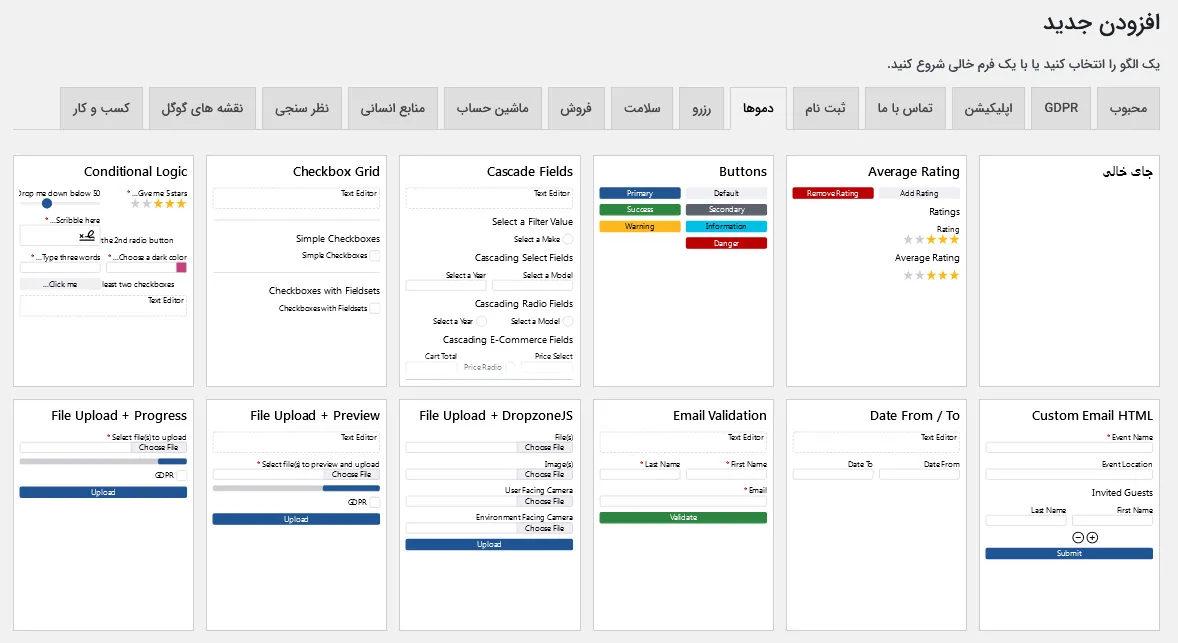The width and height of the screenshot is (1178, 643).
Task: Click the green Success button
Action: pos(639,210)
